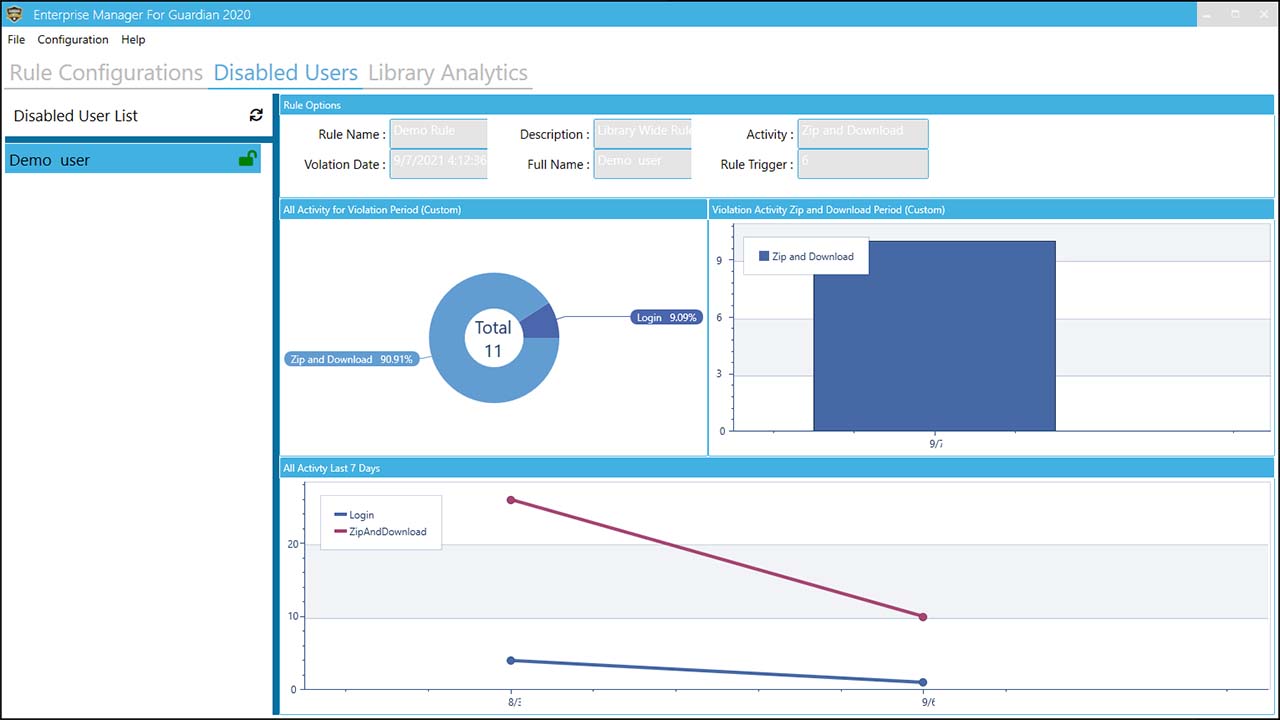Click the Rule Trigger field
The height and width of the screenshot is (720, 1280).
863,164
